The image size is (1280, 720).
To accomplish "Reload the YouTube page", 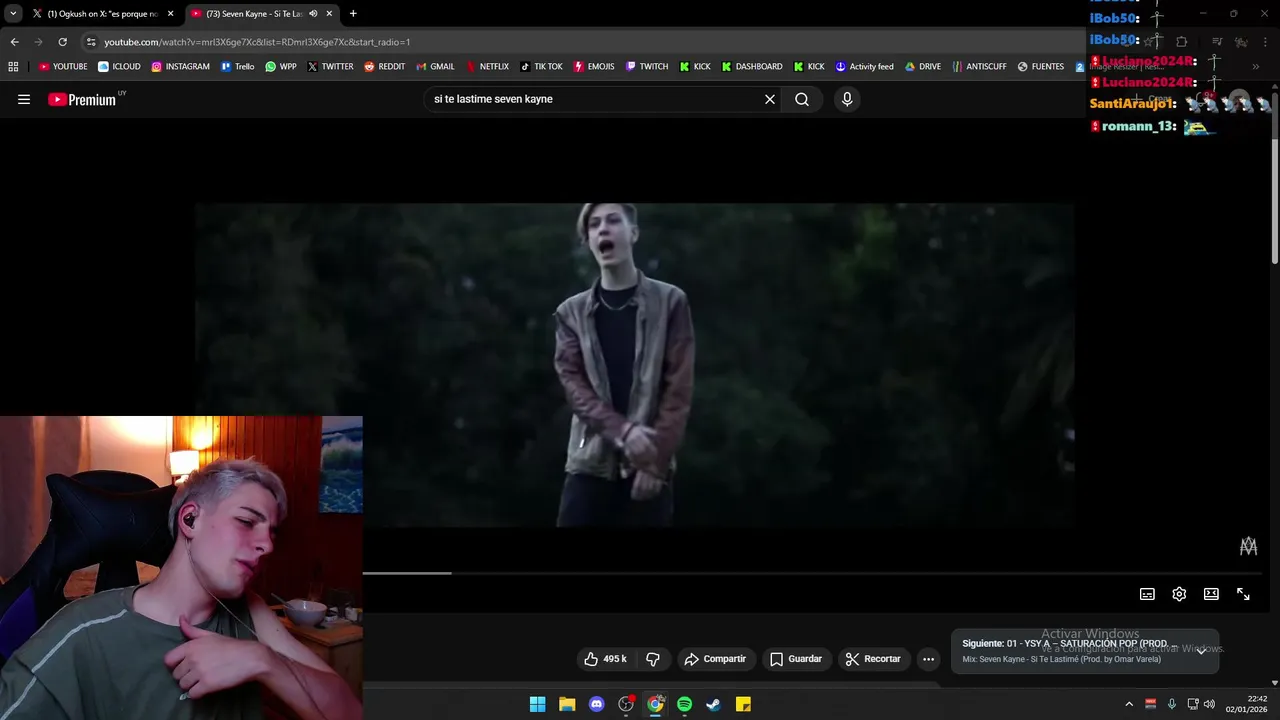I will click(x=62, y=42).
